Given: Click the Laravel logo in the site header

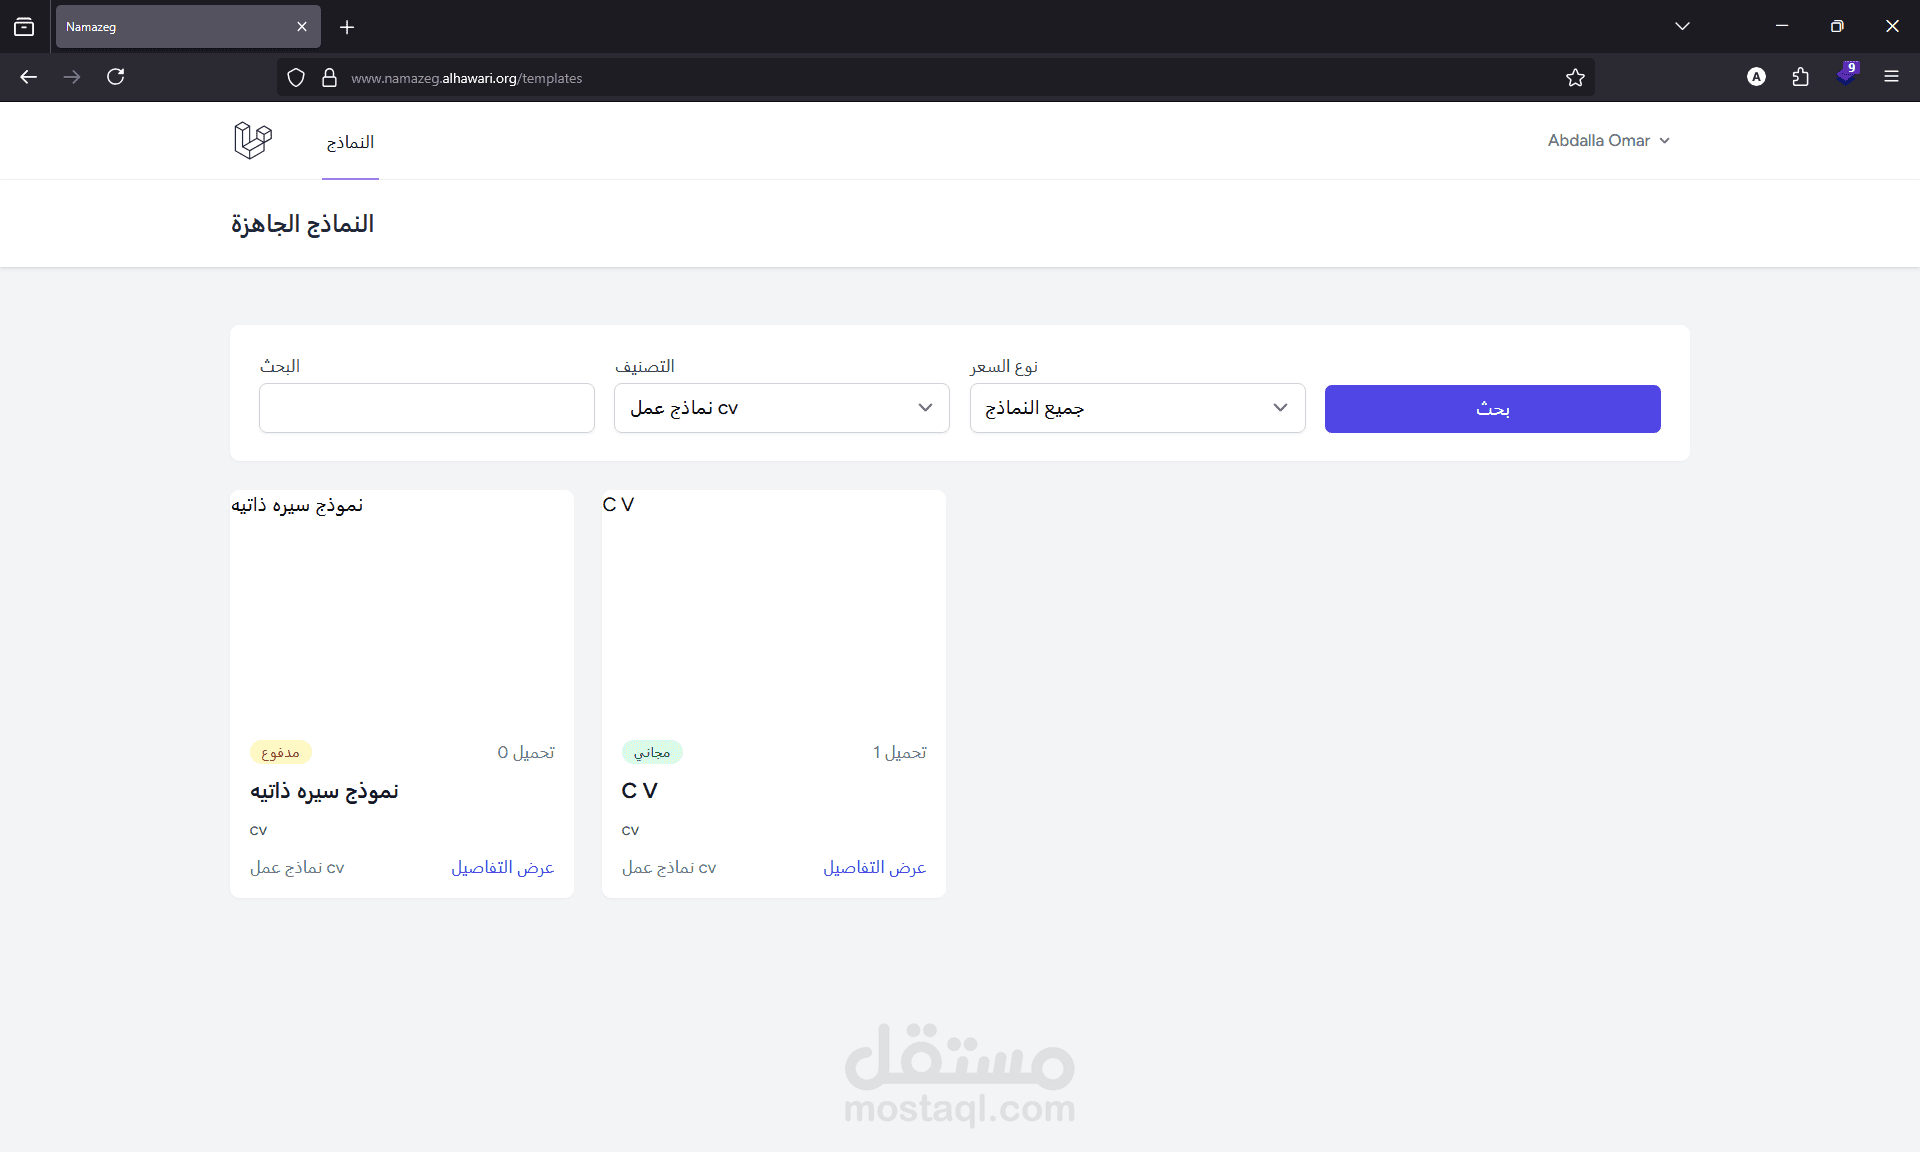Looking at the screenshot, I should tap(252, 140).
